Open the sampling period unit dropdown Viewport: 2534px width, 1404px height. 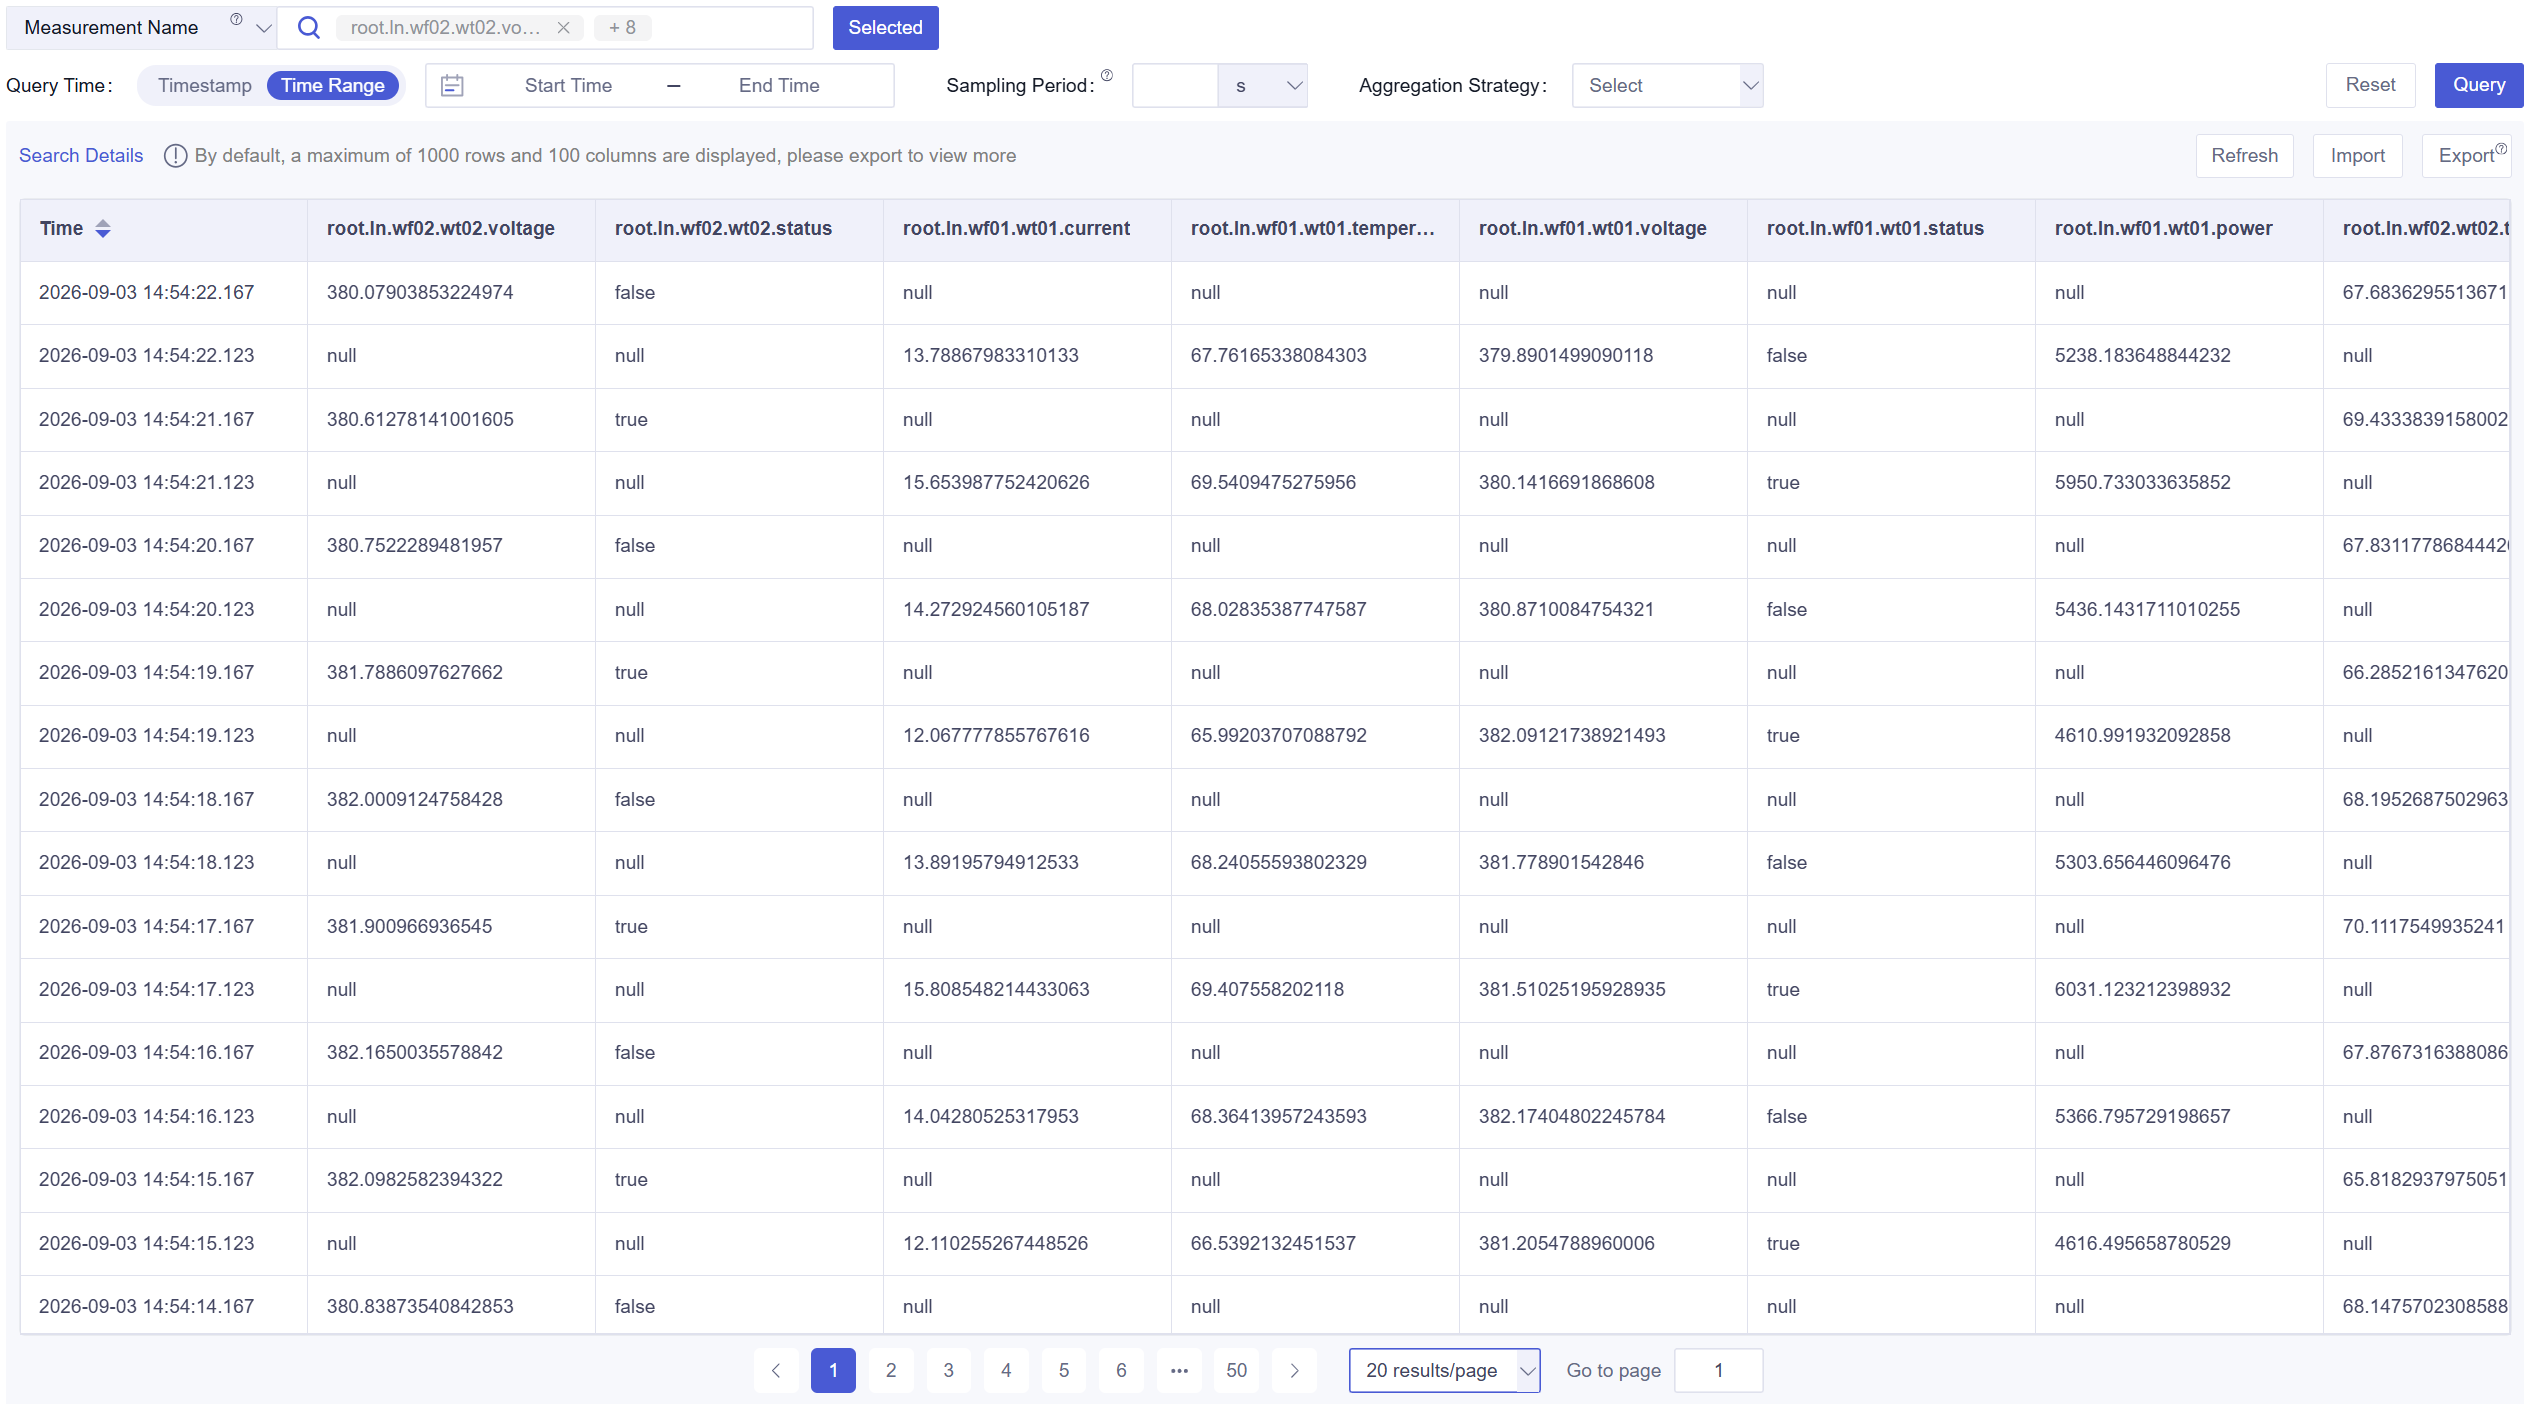tap(1263, 86)
